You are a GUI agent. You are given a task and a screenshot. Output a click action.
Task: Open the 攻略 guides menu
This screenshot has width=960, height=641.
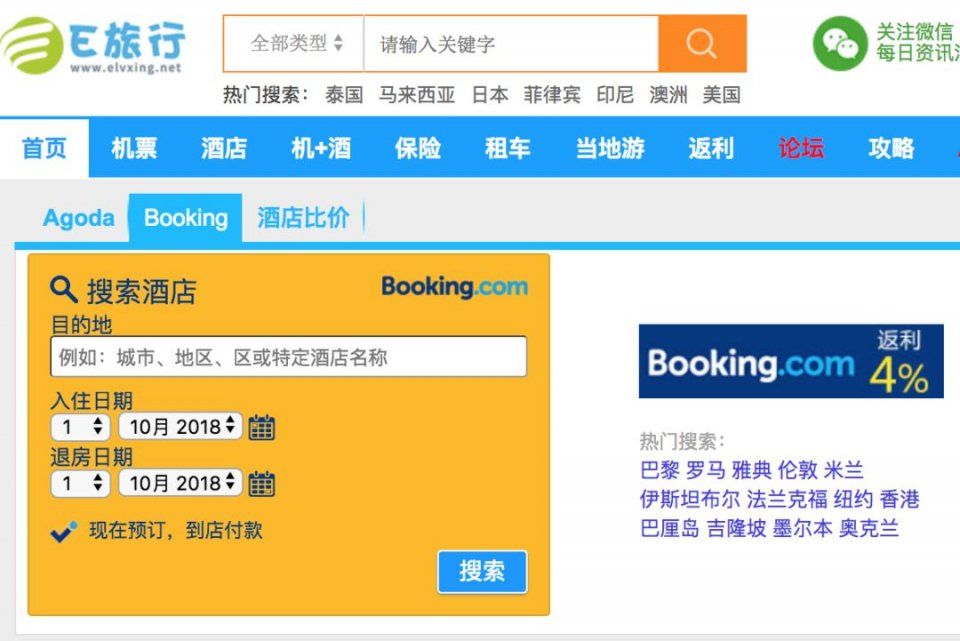[x=891, y=148]
